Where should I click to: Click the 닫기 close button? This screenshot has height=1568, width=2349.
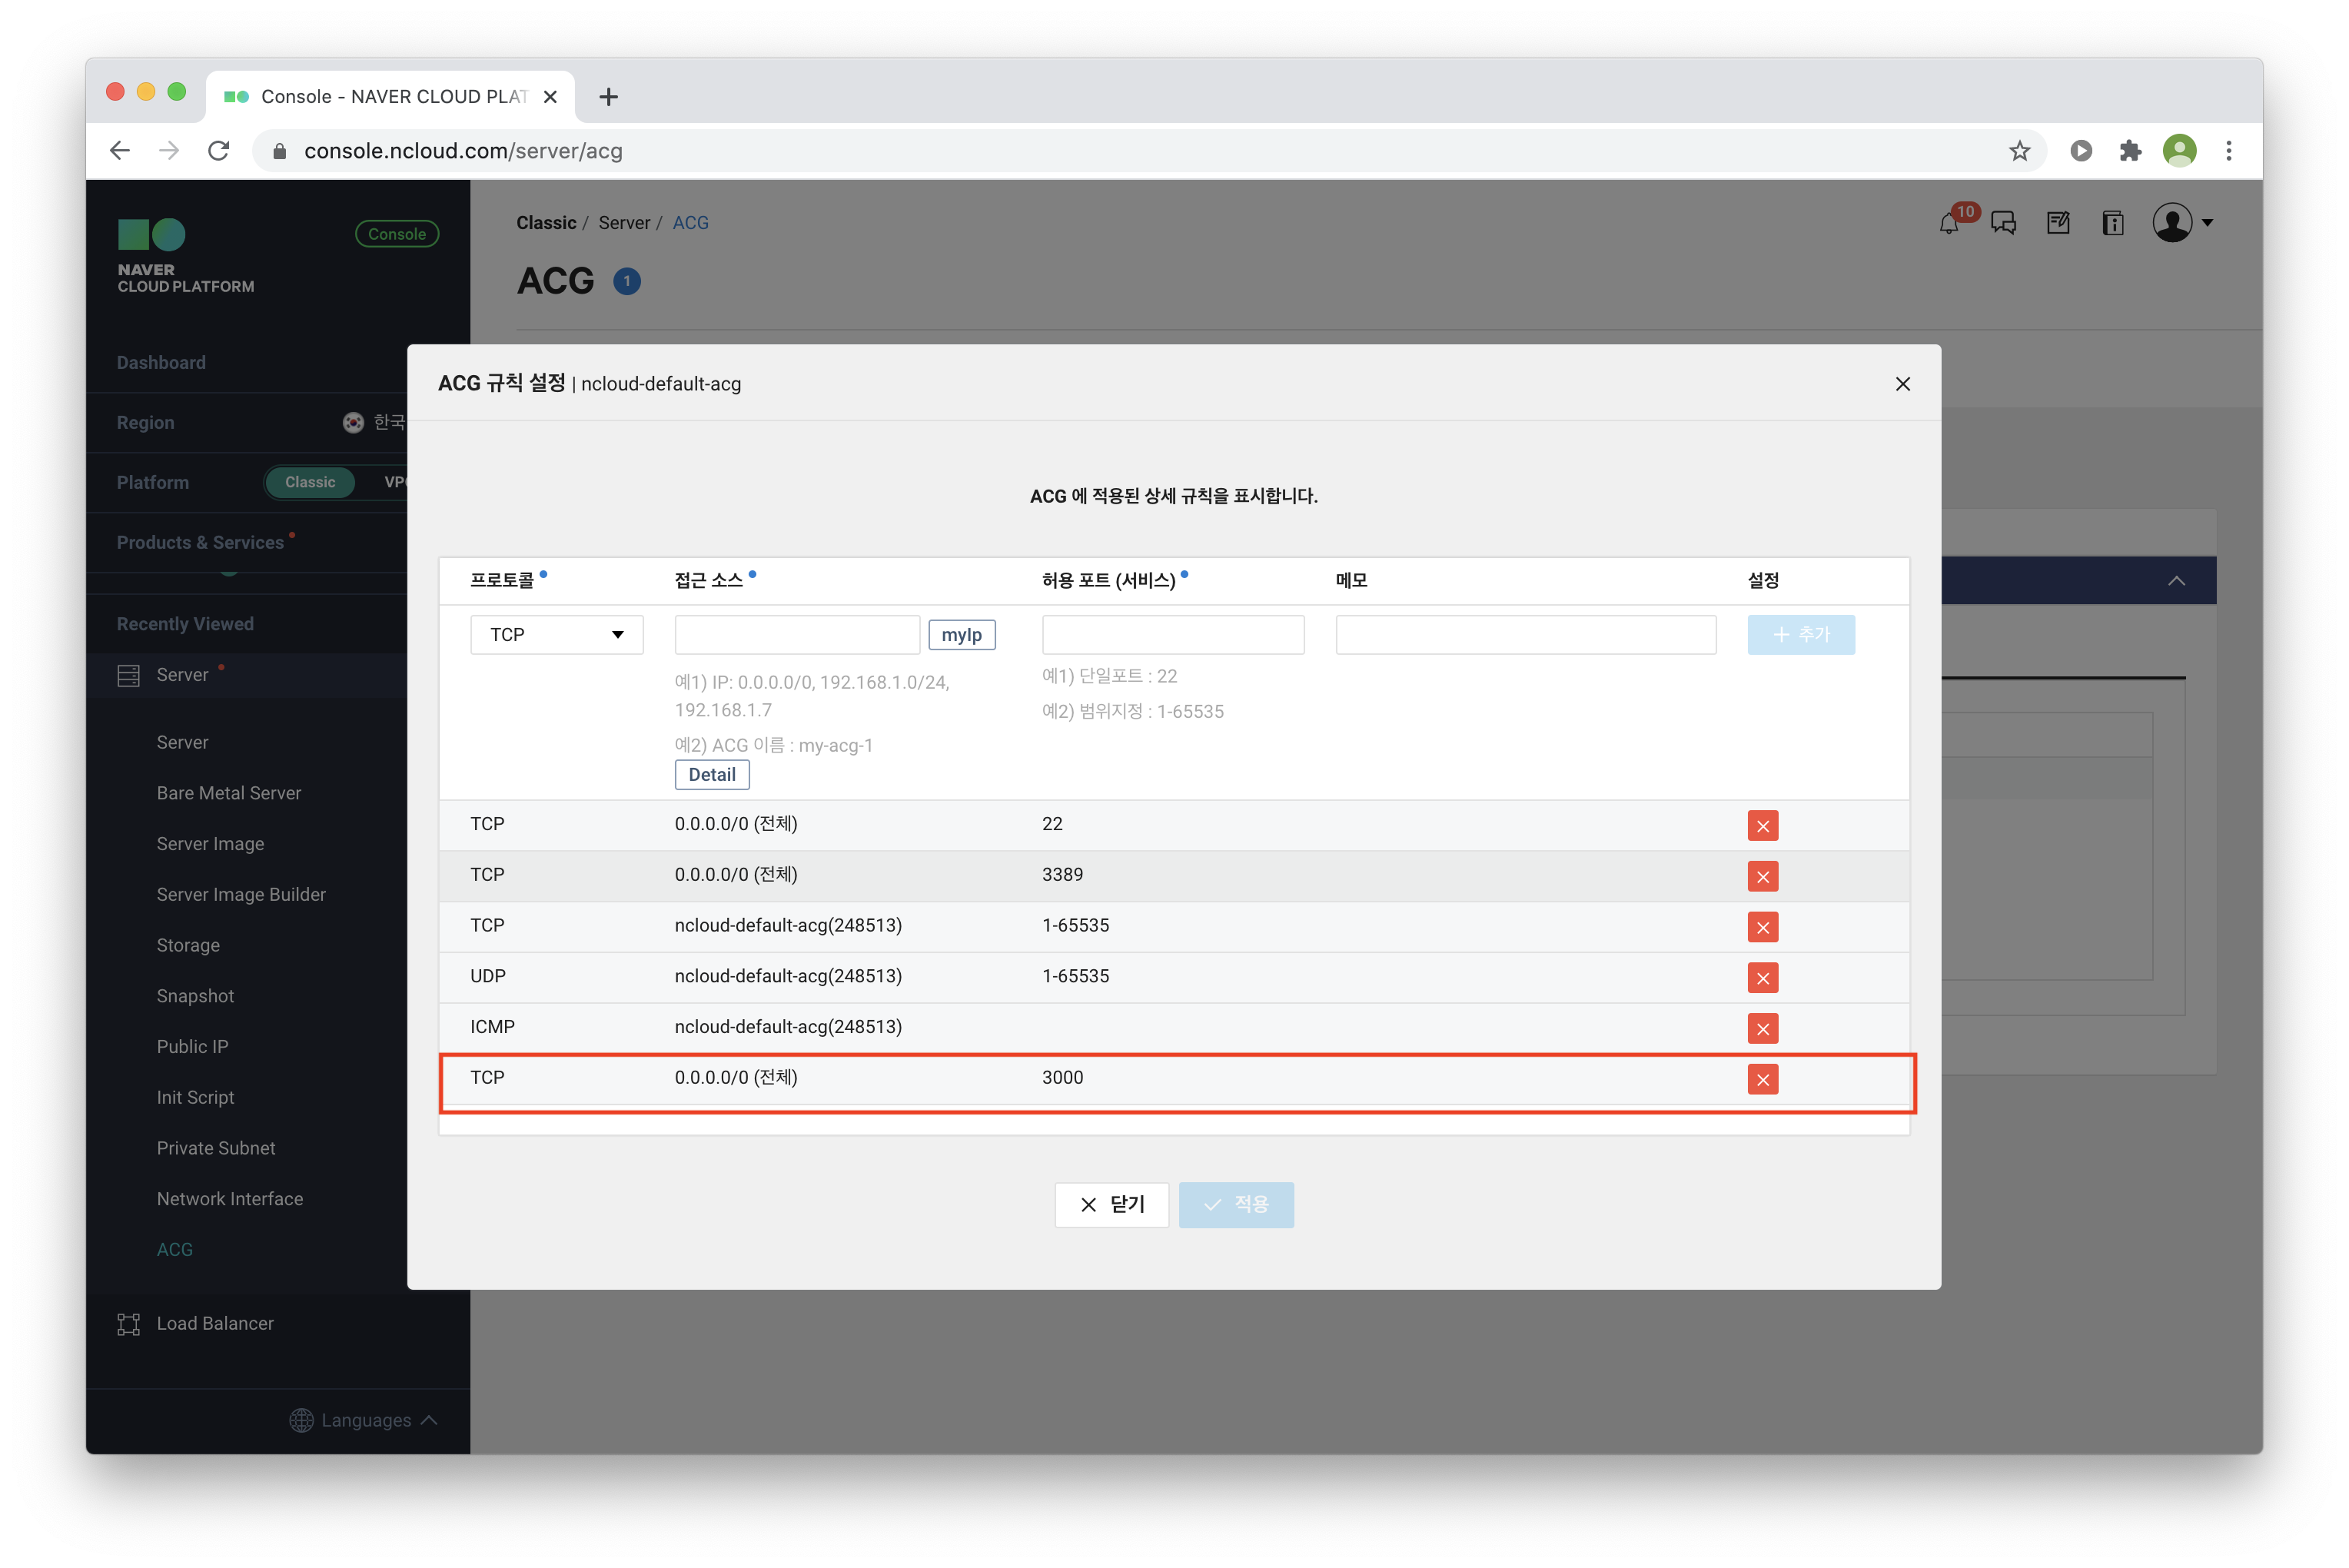1111,1204
